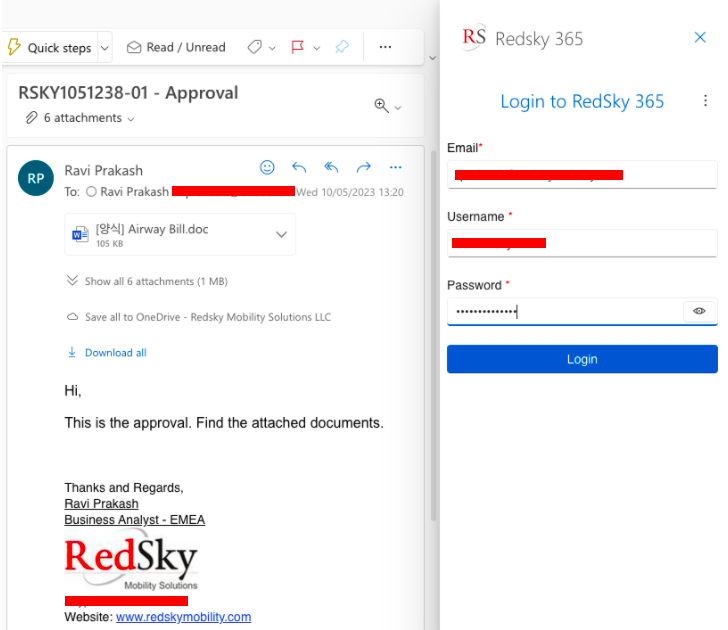Click the paperclip attachments icon

(31, 118)
